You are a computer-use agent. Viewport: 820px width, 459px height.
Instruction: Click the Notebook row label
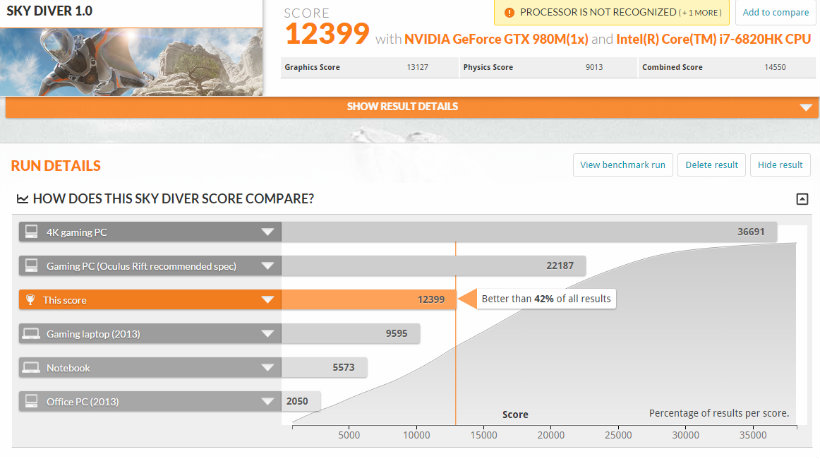click(x=68, y=368)
